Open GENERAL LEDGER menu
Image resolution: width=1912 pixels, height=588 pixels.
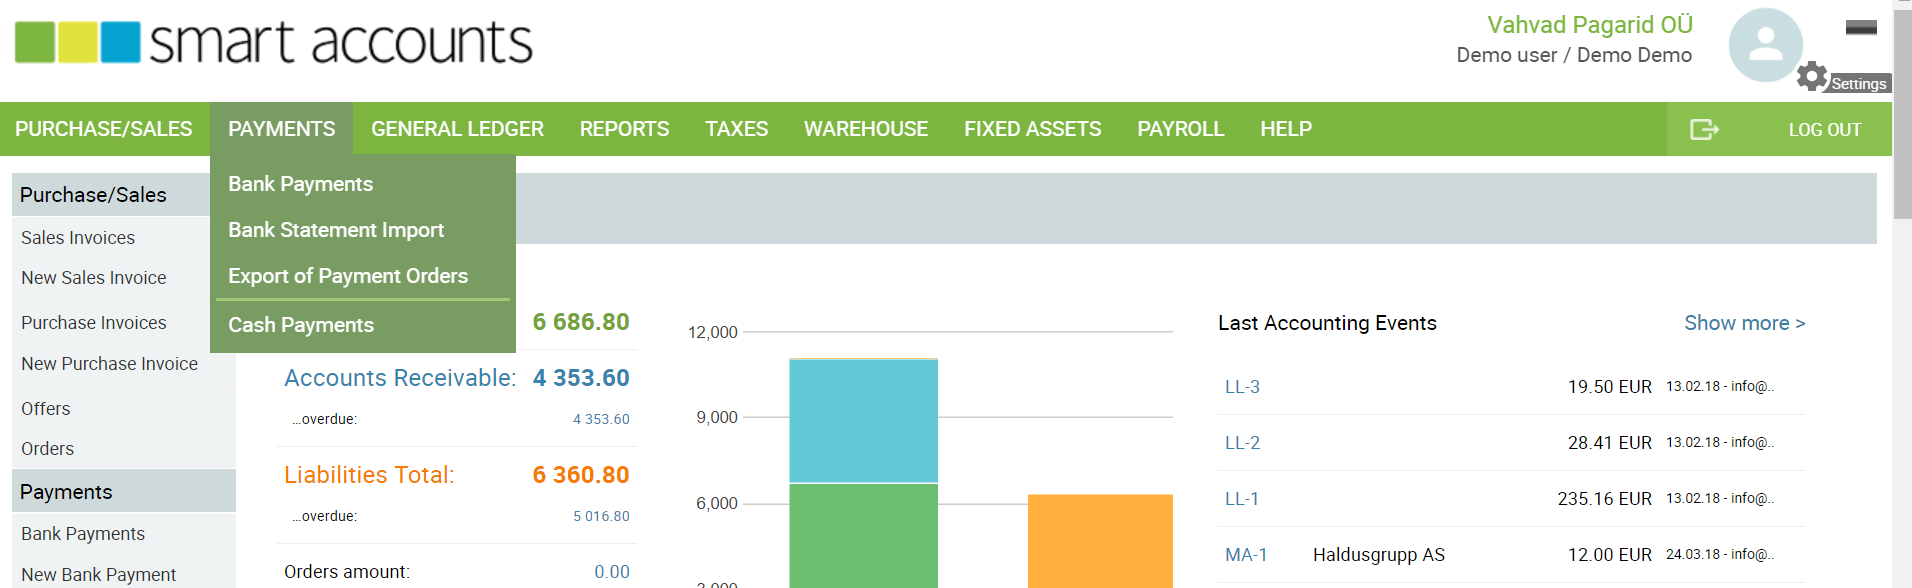pyautogui.click(x=457, y=129)
